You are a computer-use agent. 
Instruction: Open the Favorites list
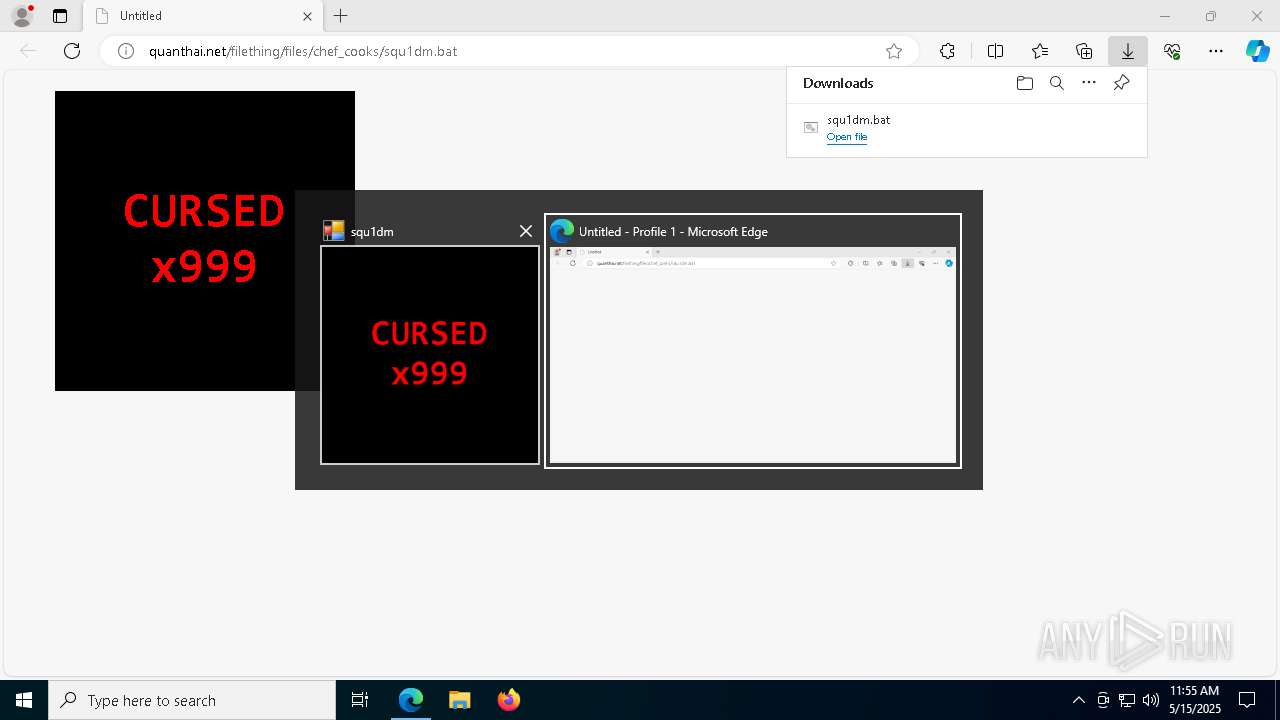pyautogui.click(x=1040, y=51)
